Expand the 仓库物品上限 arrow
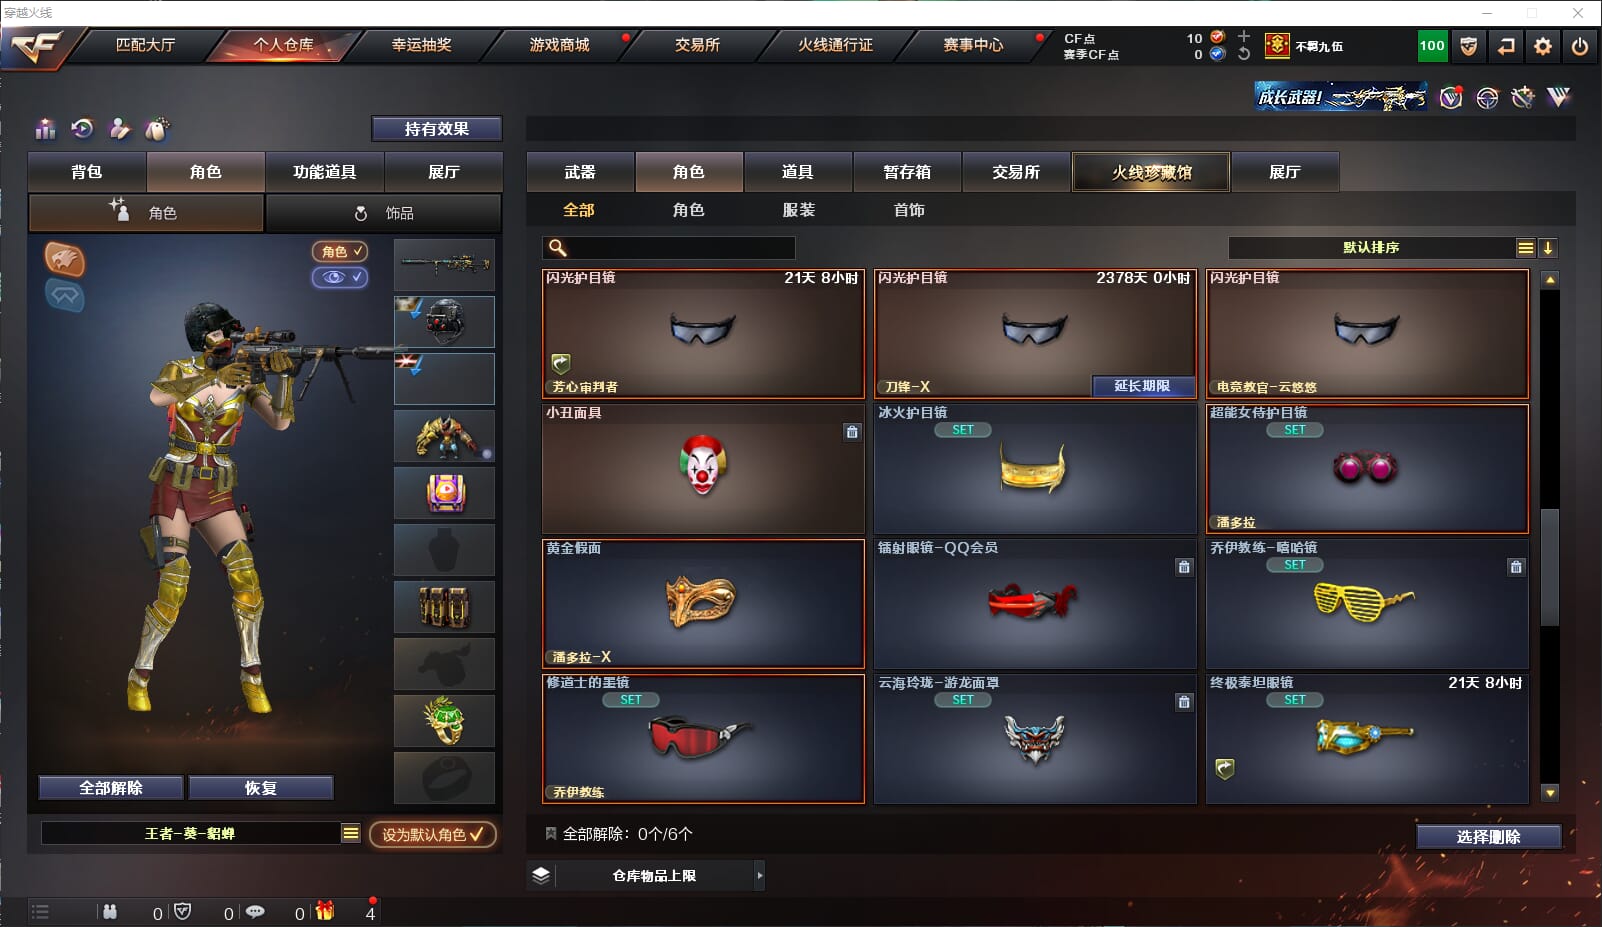Screen dimensions: 1602x927 pos(760,875)
